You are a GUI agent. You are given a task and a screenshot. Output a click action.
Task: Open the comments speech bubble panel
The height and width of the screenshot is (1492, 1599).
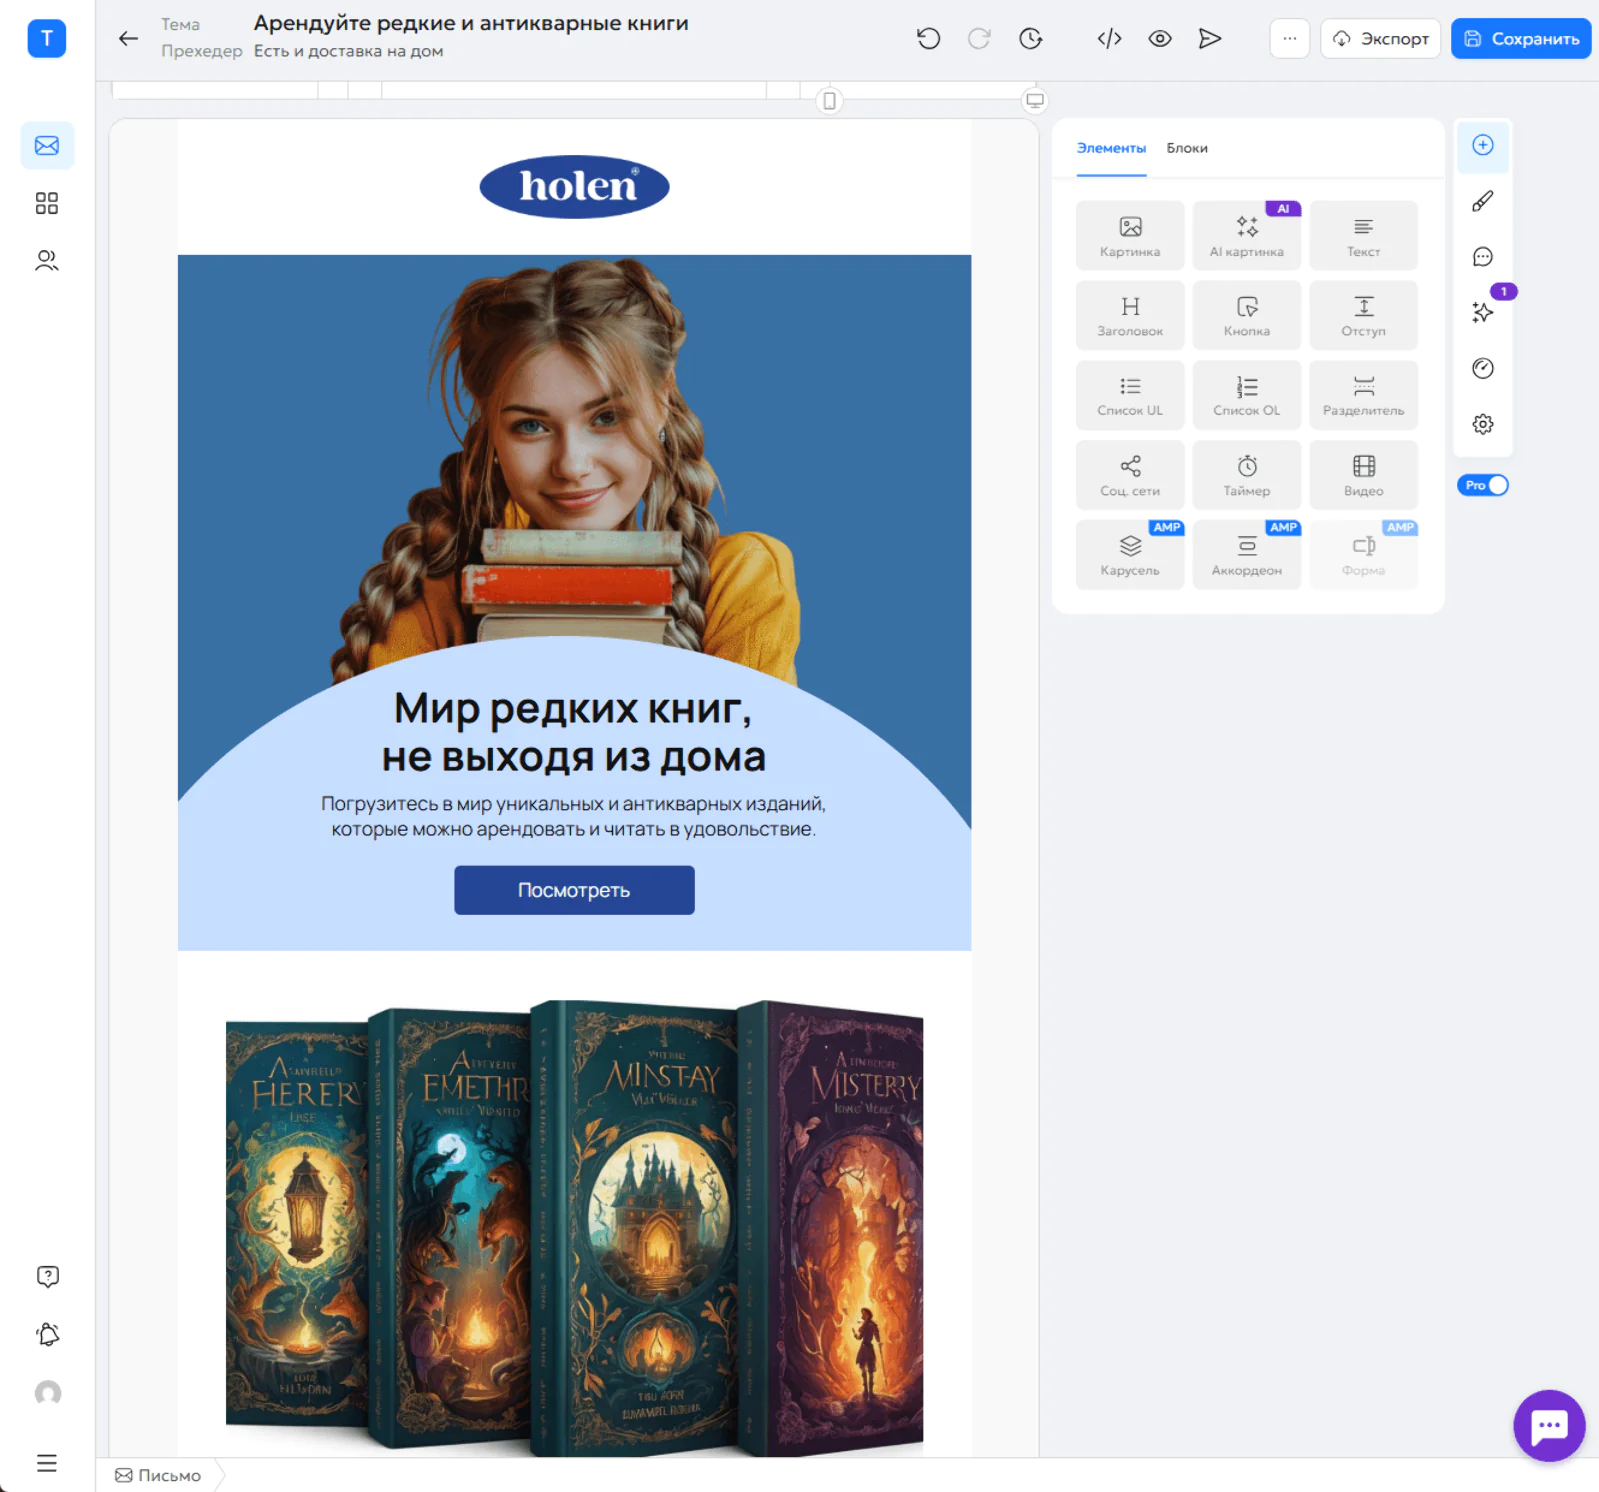click(x=1483, y=257)
